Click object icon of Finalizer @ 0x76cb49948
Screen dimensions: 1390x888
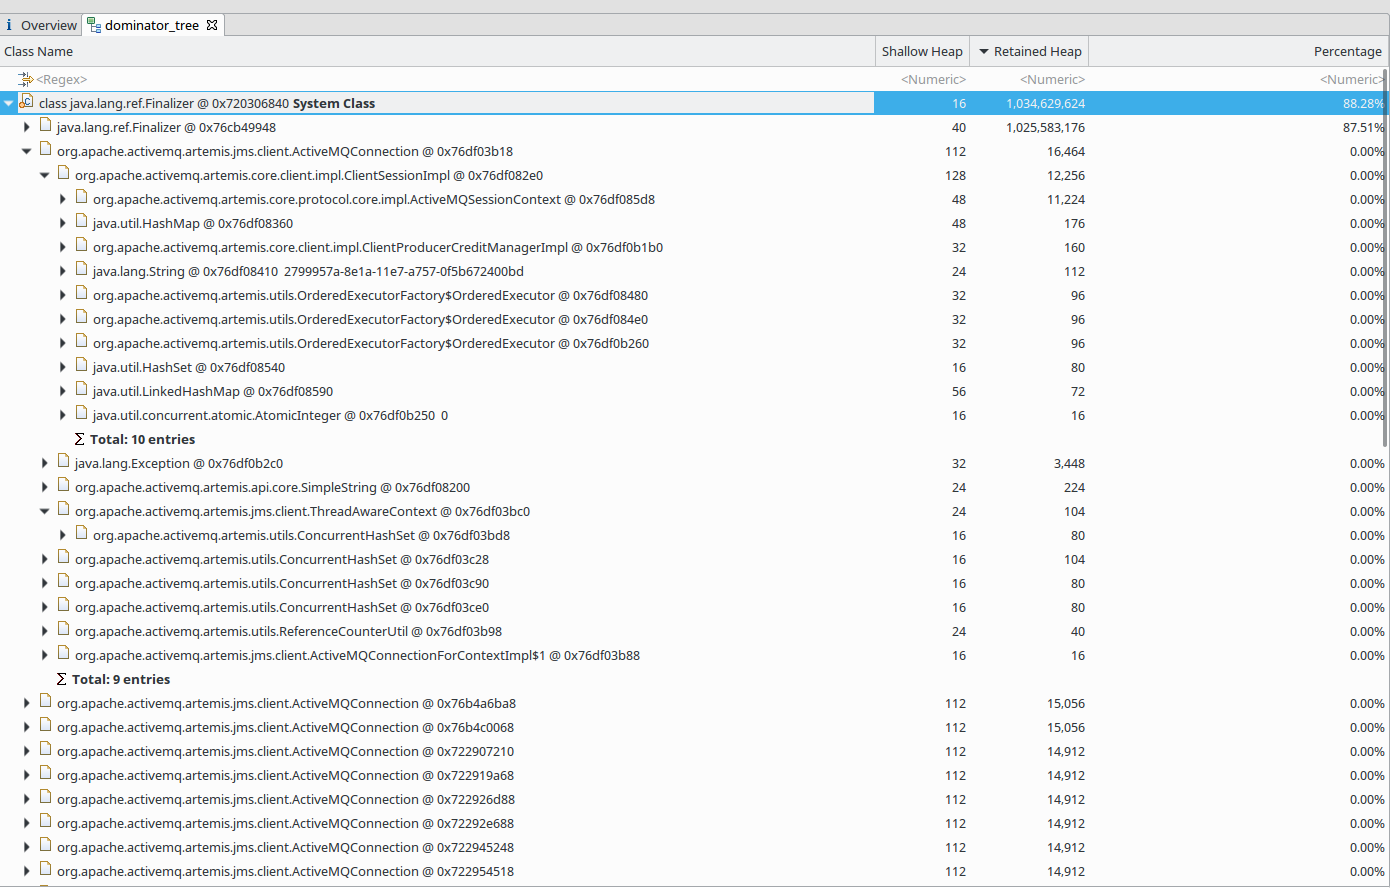tap(45, 126)
